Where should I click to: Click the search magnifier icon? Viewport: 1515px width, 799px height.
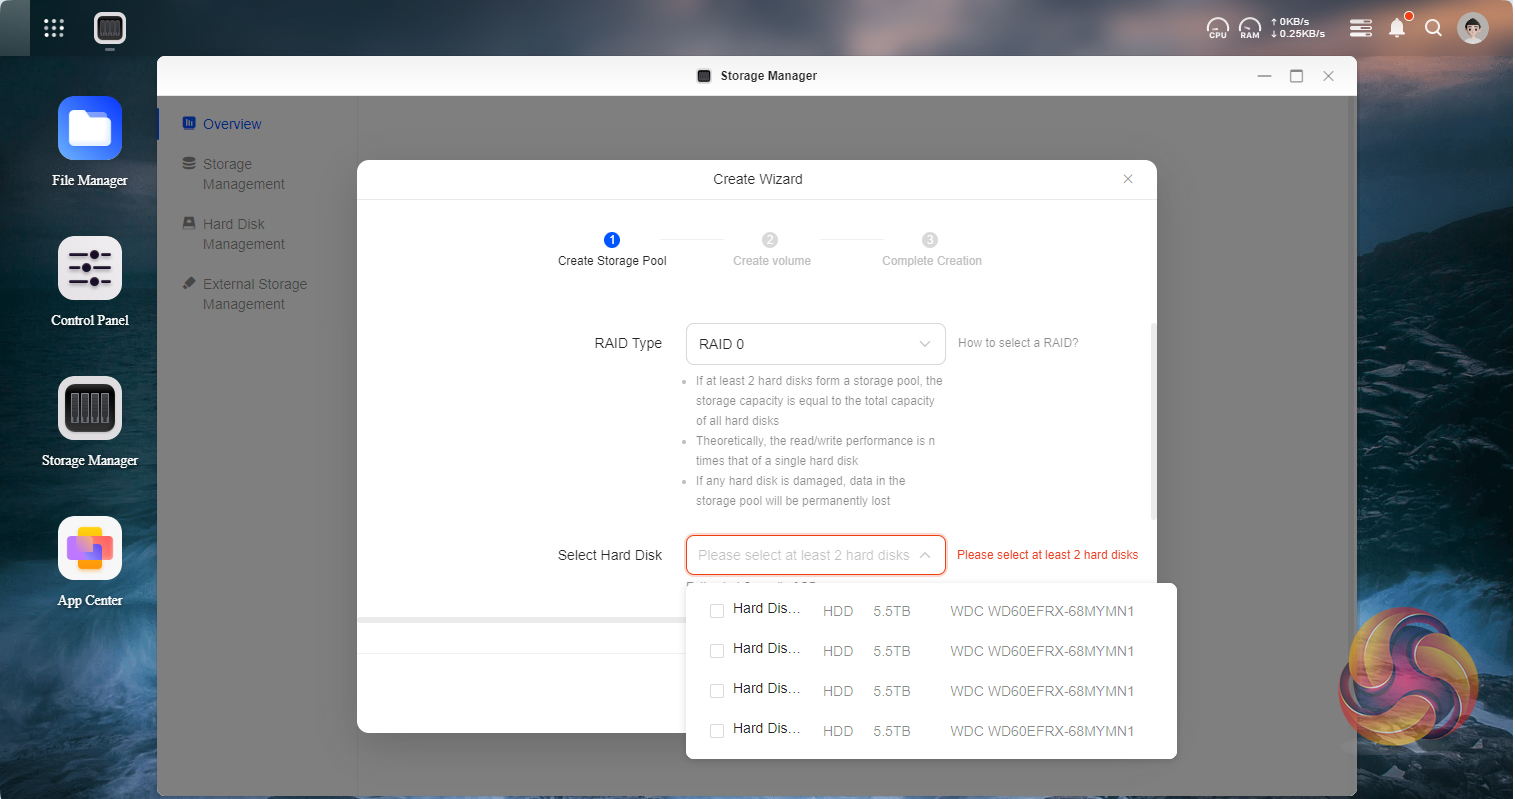click(x=1433, y=28)
